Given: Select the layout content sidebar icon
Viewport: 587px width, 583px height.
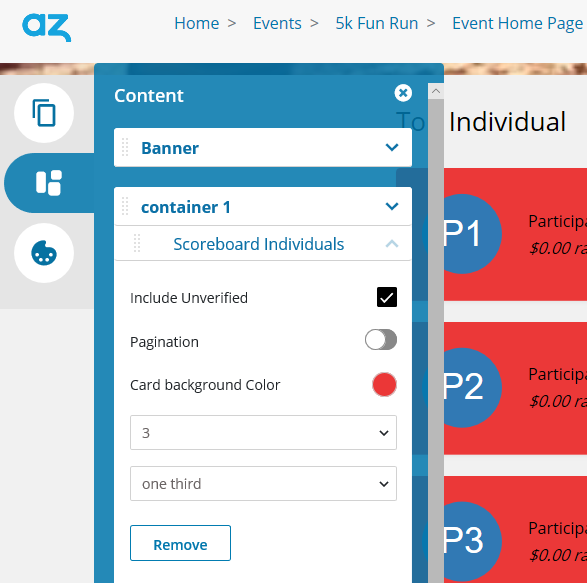Looking at the screenshot, I should [x=49, y=183].
